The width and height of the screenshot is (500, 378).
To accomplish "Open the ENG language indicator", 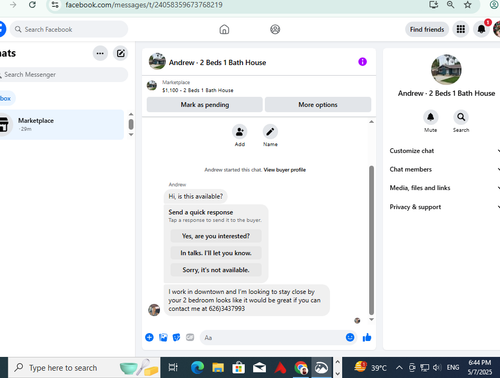I will pyautogui.click(x=453, y=368).
